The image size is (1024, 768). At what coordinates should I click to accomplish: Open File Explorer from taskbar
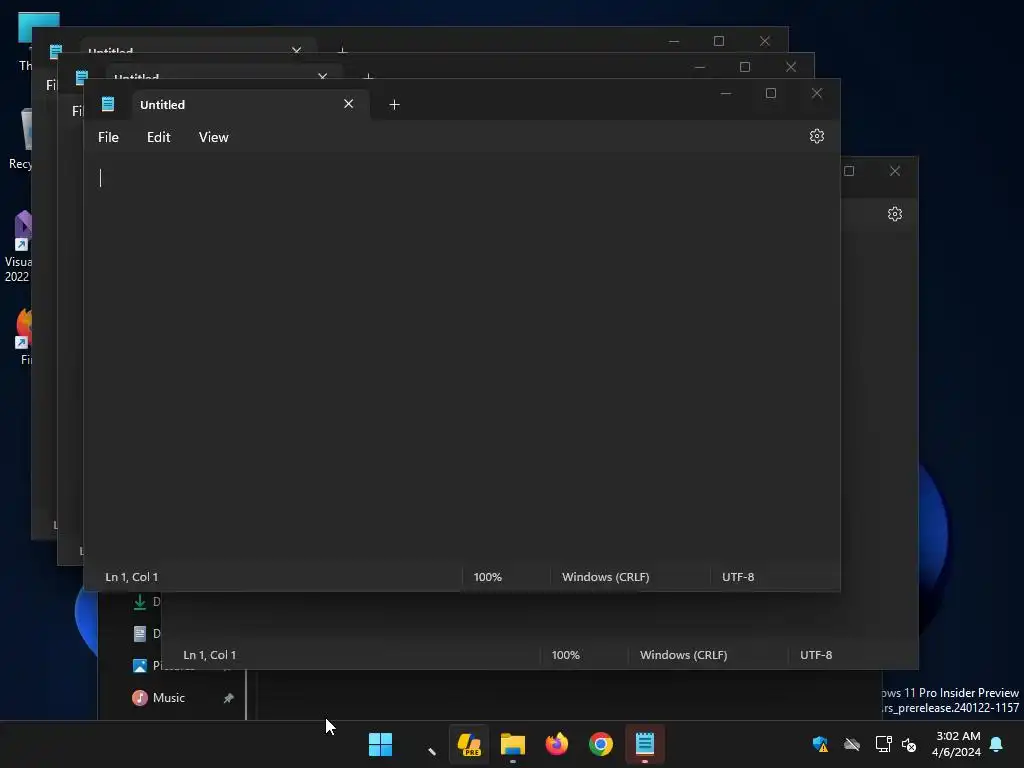[513, 744]
